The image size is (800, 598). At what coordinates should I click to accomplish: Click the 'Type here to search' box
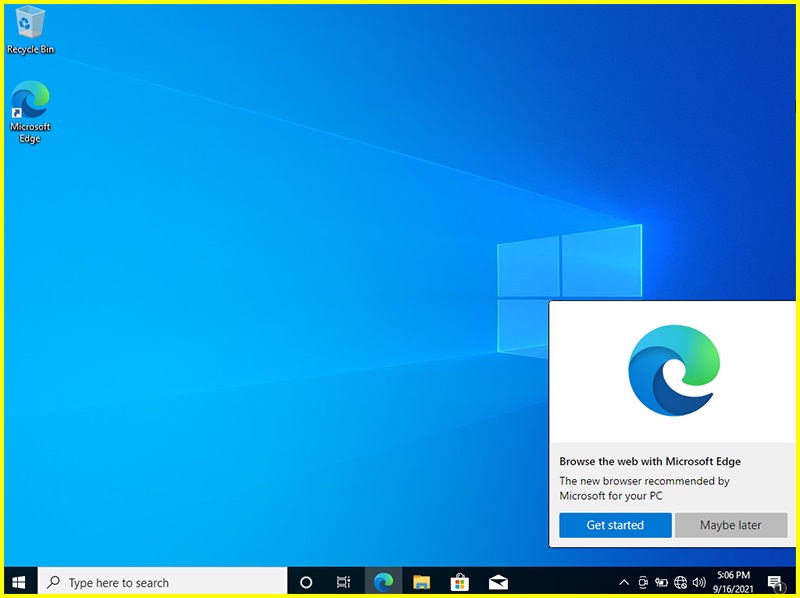(162, 582)
